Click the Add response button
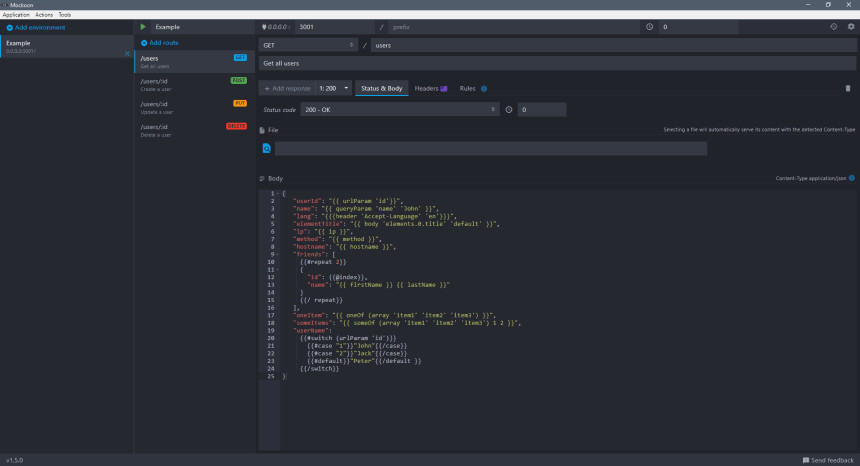Screen dimensions: 860x466 287,88
